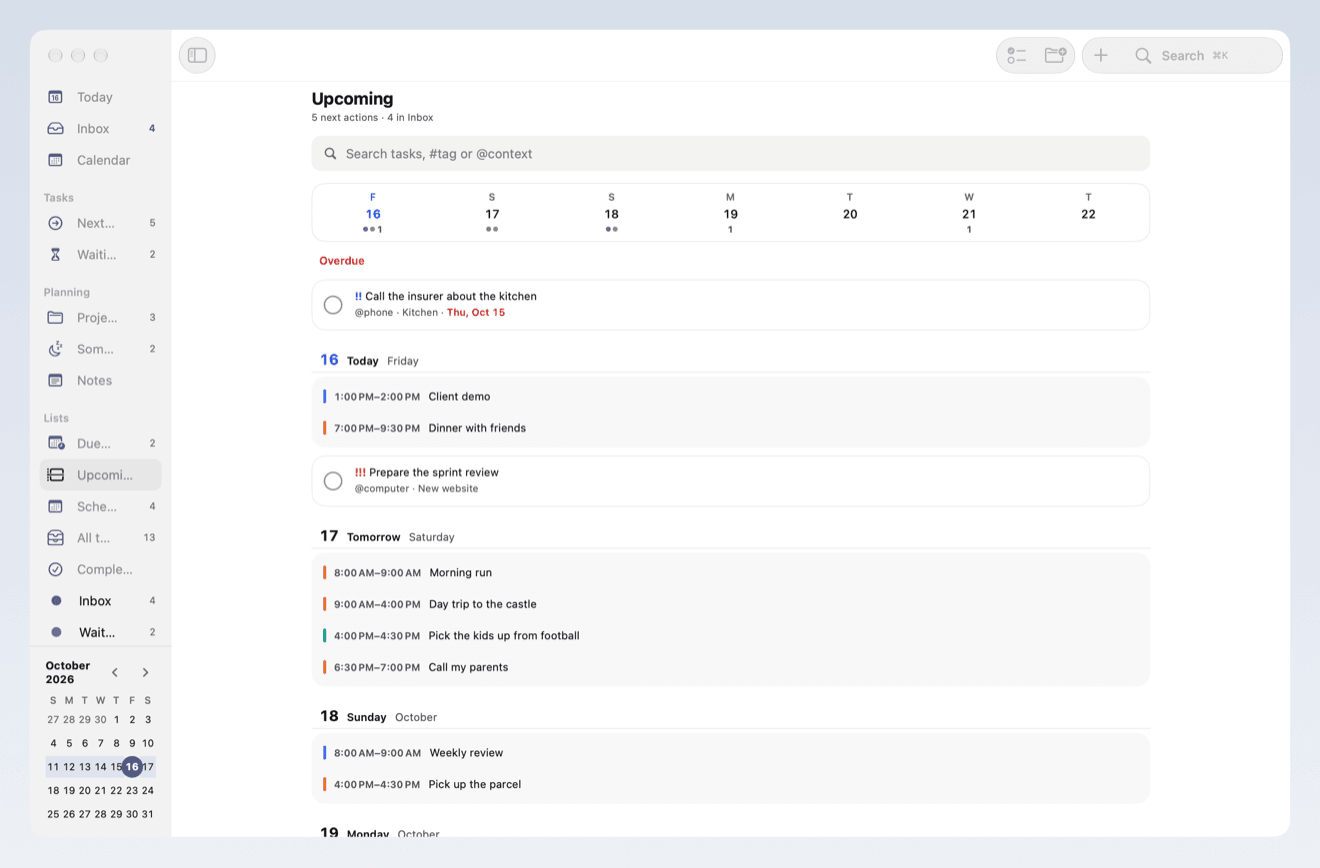Open the Inbox tag with colored dot

(100, 600)
